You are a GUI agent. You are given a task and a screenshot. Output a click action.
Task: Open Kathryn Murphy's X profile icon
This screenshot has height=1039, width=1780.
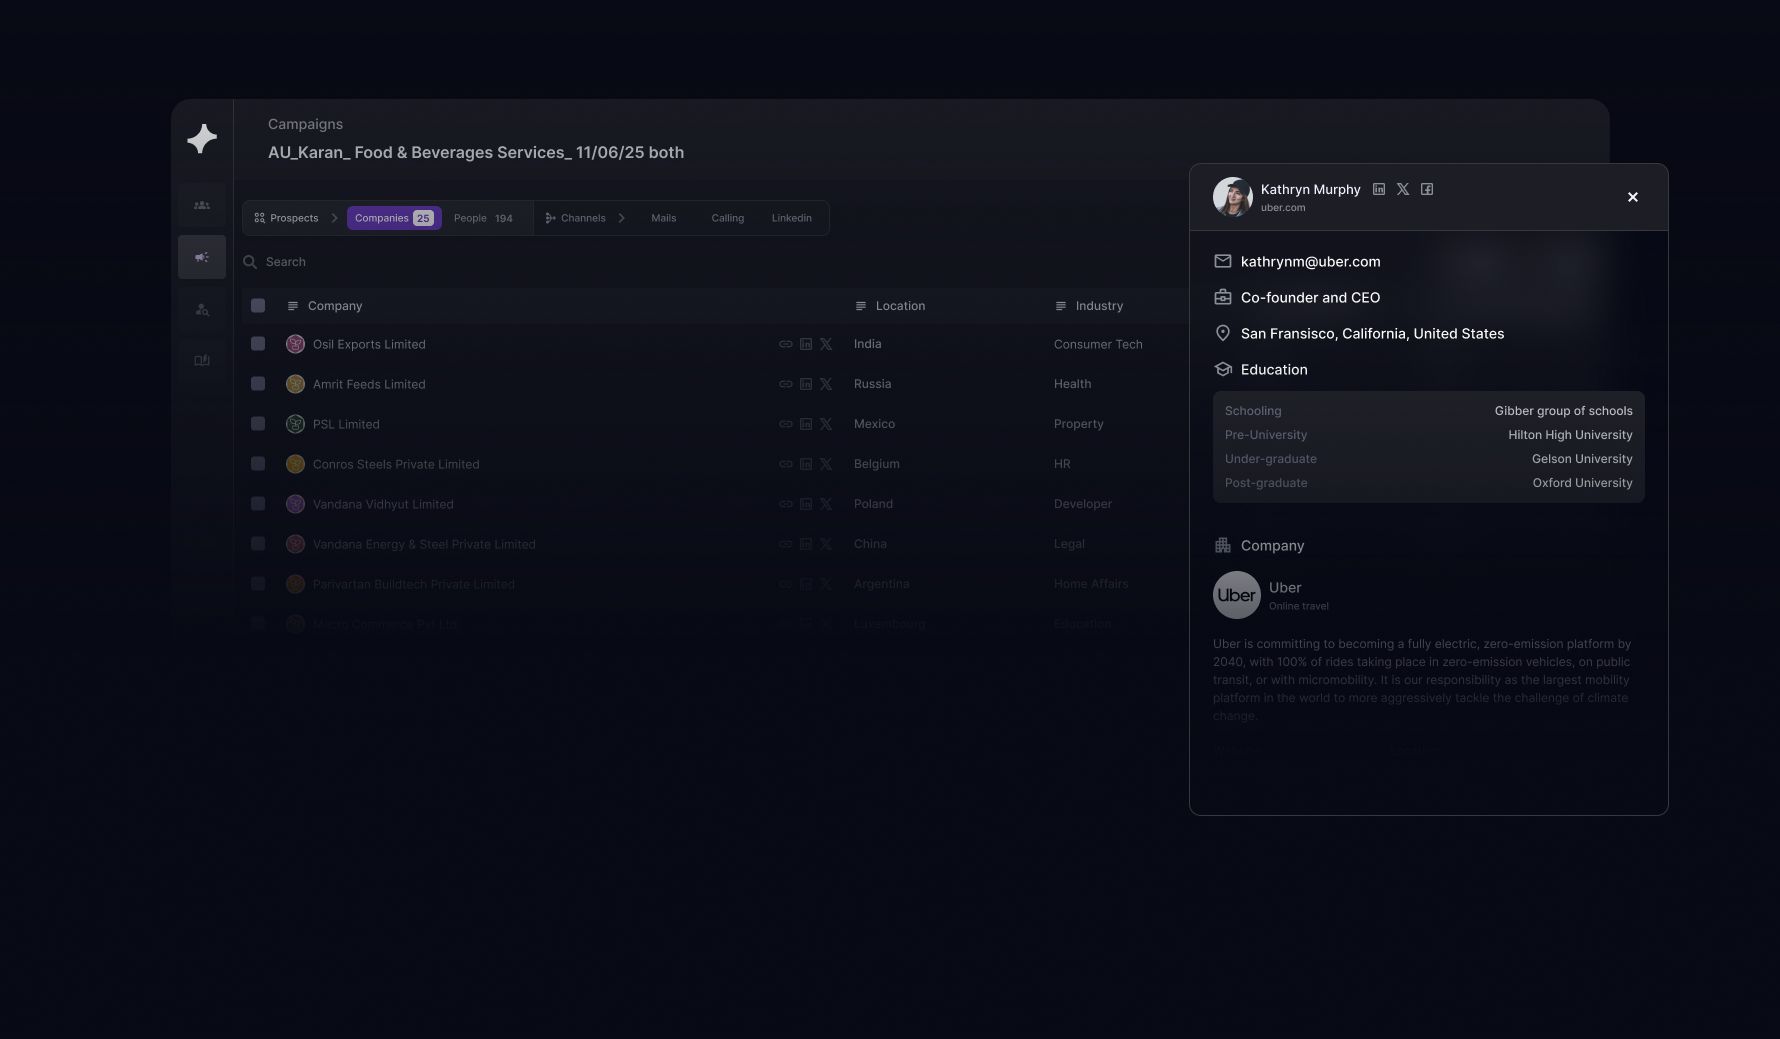coord(1403,189)
